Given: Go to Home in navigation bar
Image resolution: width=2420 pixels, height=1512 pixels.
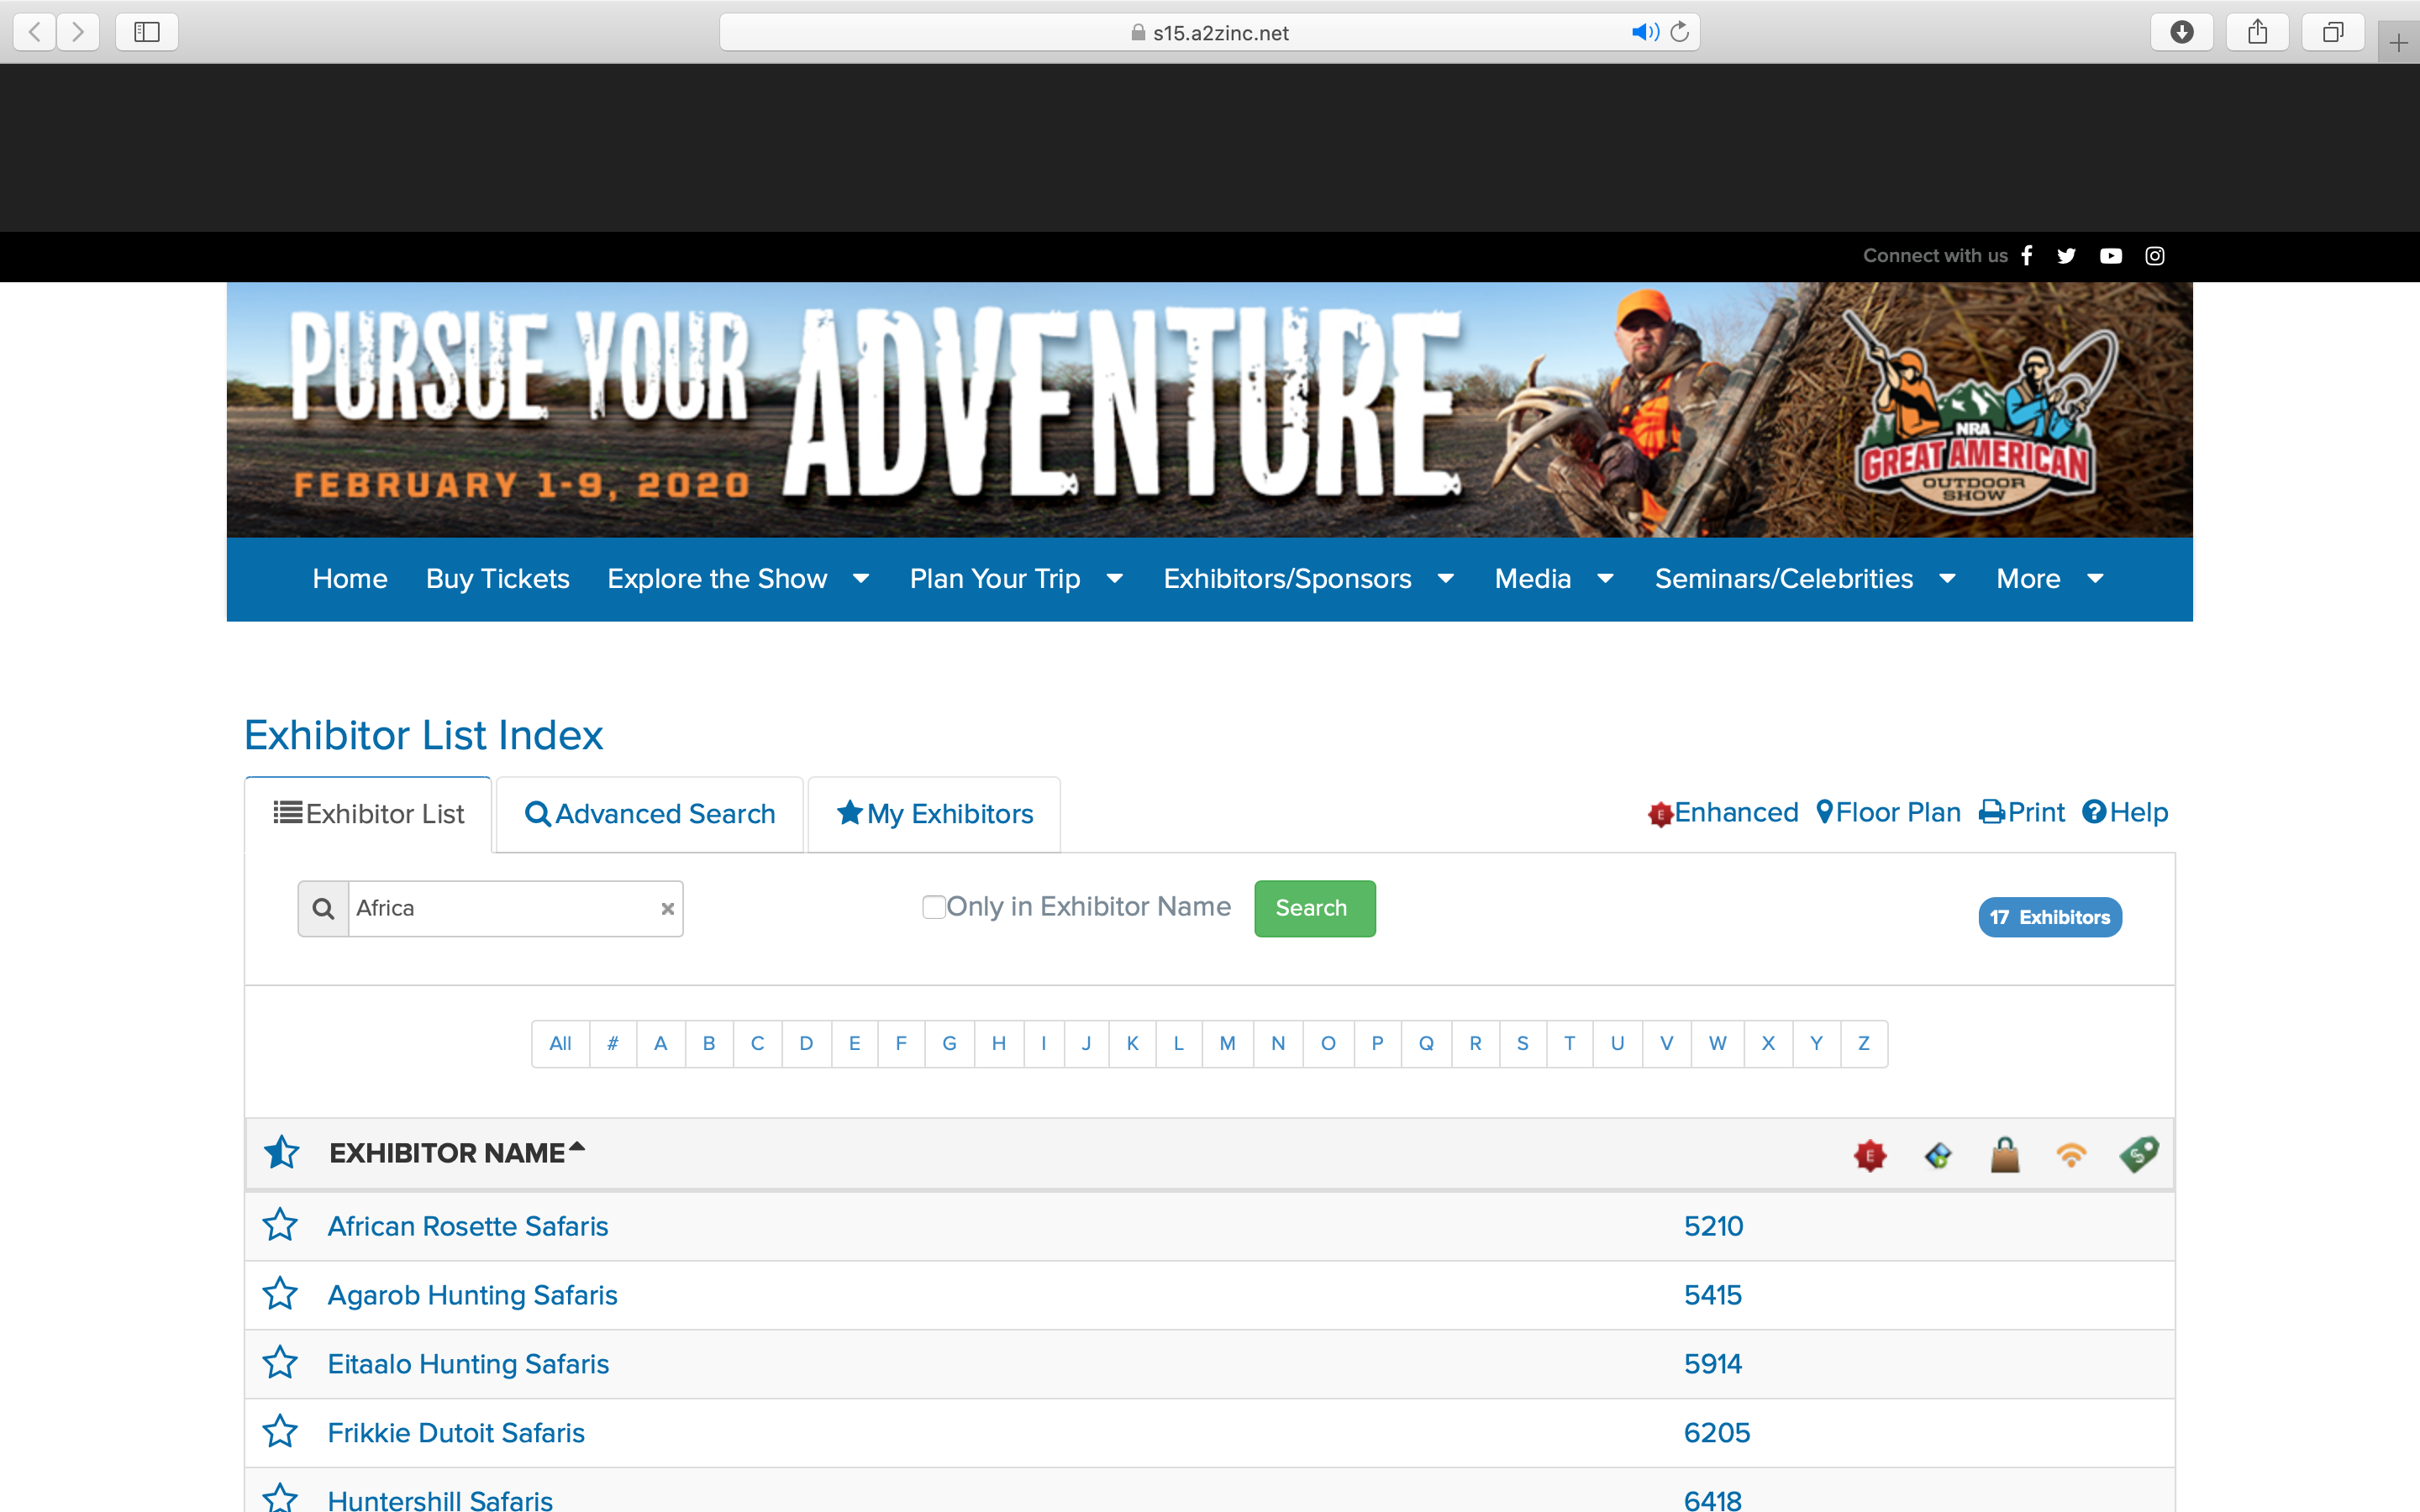Looking at the screenshot, I should (350, 579).
